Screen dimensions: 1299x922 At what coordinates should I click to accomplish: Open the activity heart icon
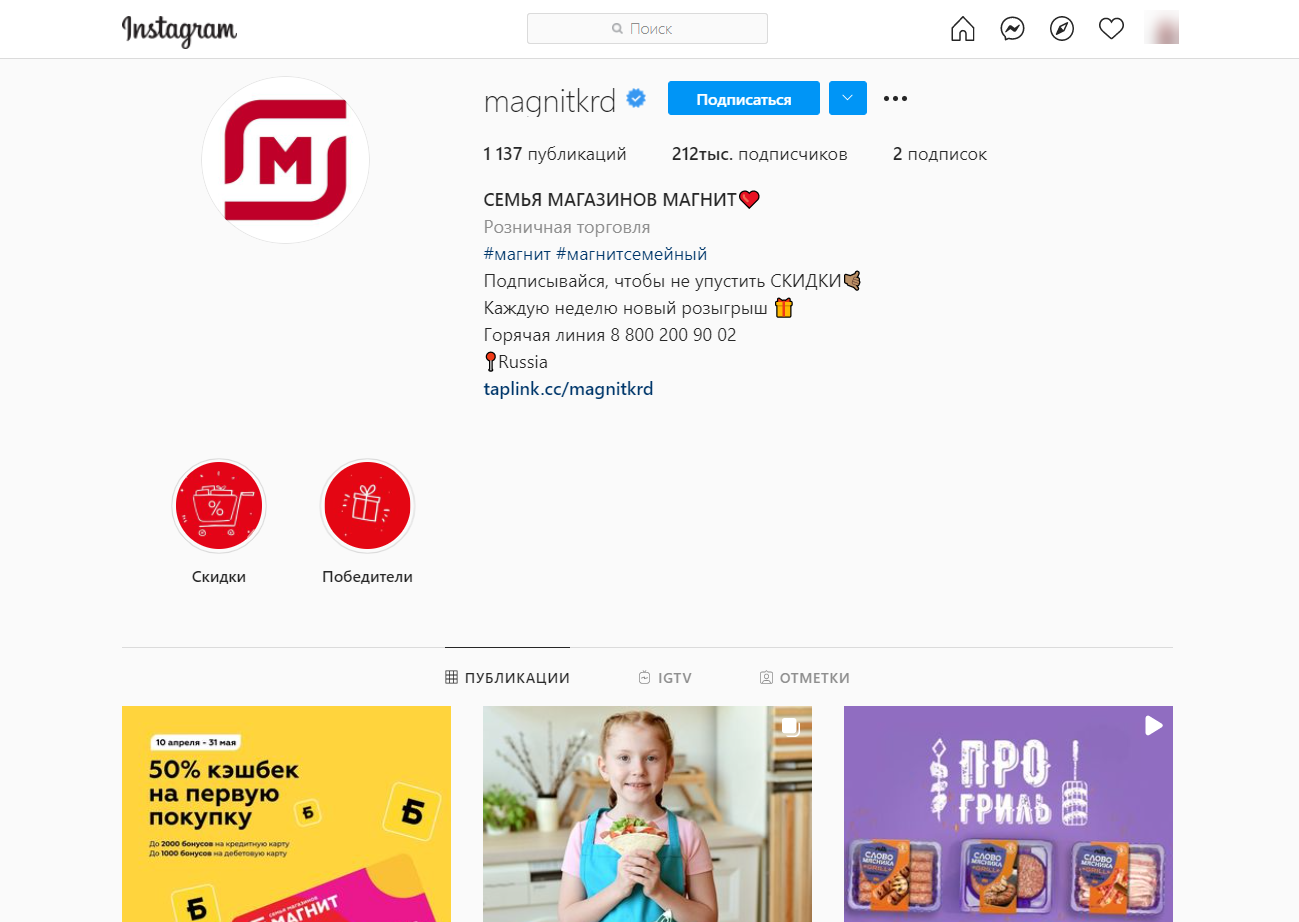pos(1111,29)
